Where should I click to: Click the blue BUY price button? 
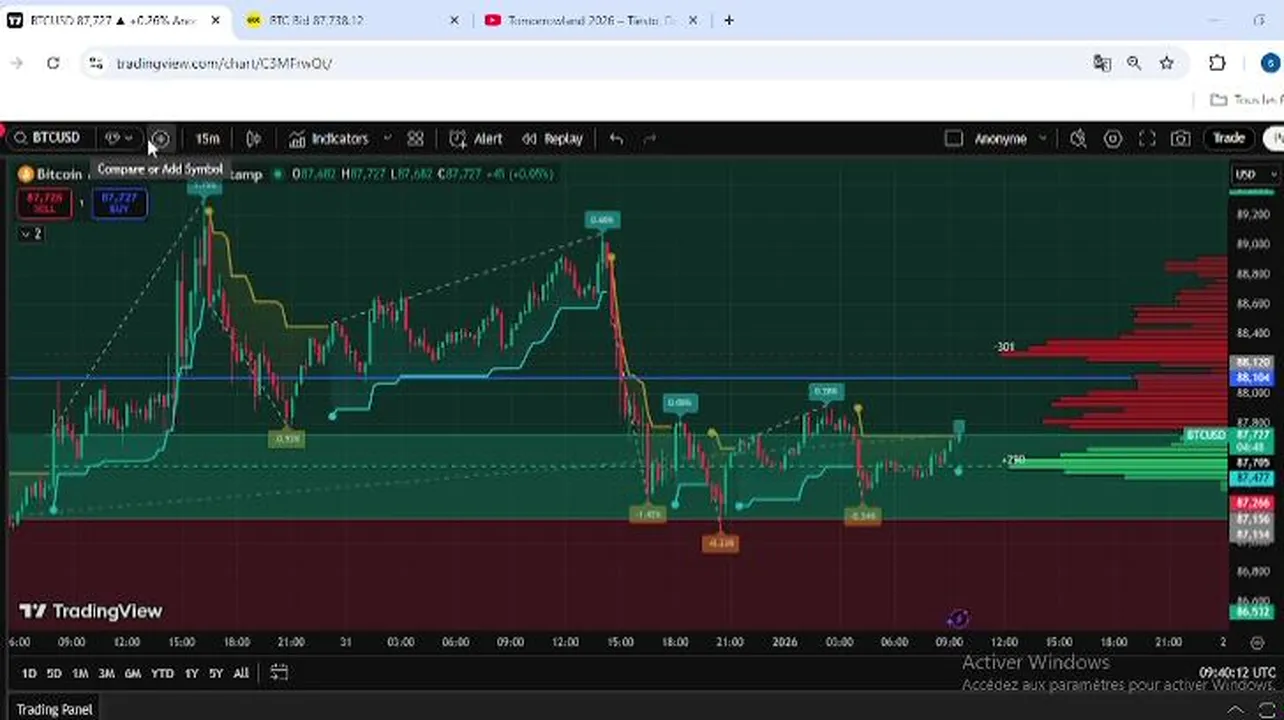click(119, 203)
